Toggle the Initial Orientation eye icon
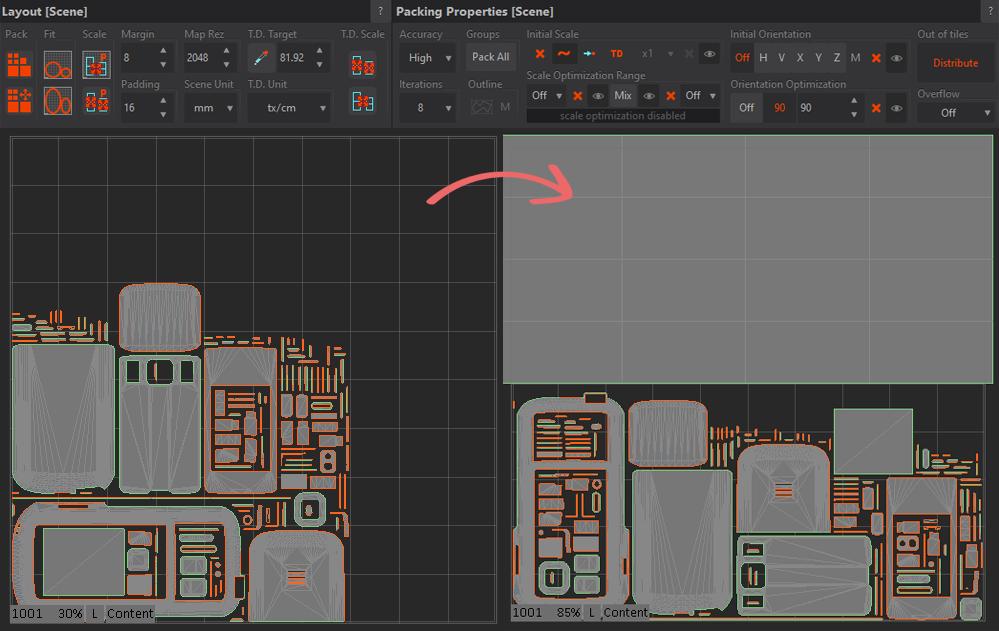Screen dimensions: 999x631 tap(897, 58)
